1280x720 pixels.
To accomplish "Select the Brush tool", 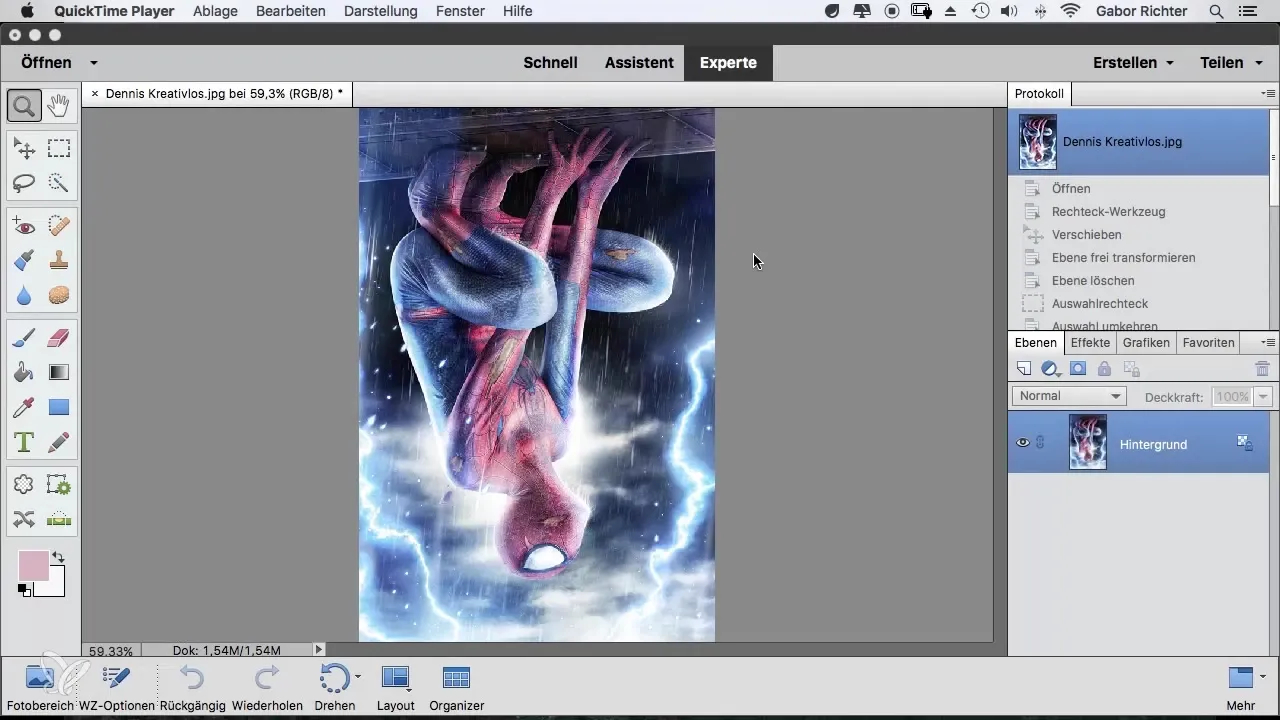I will 24,339.
